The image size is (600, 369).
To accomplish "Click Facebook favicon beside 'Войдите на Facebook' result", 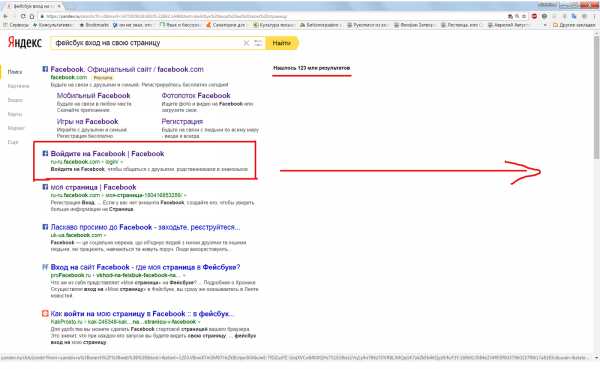I will point(45,153).
